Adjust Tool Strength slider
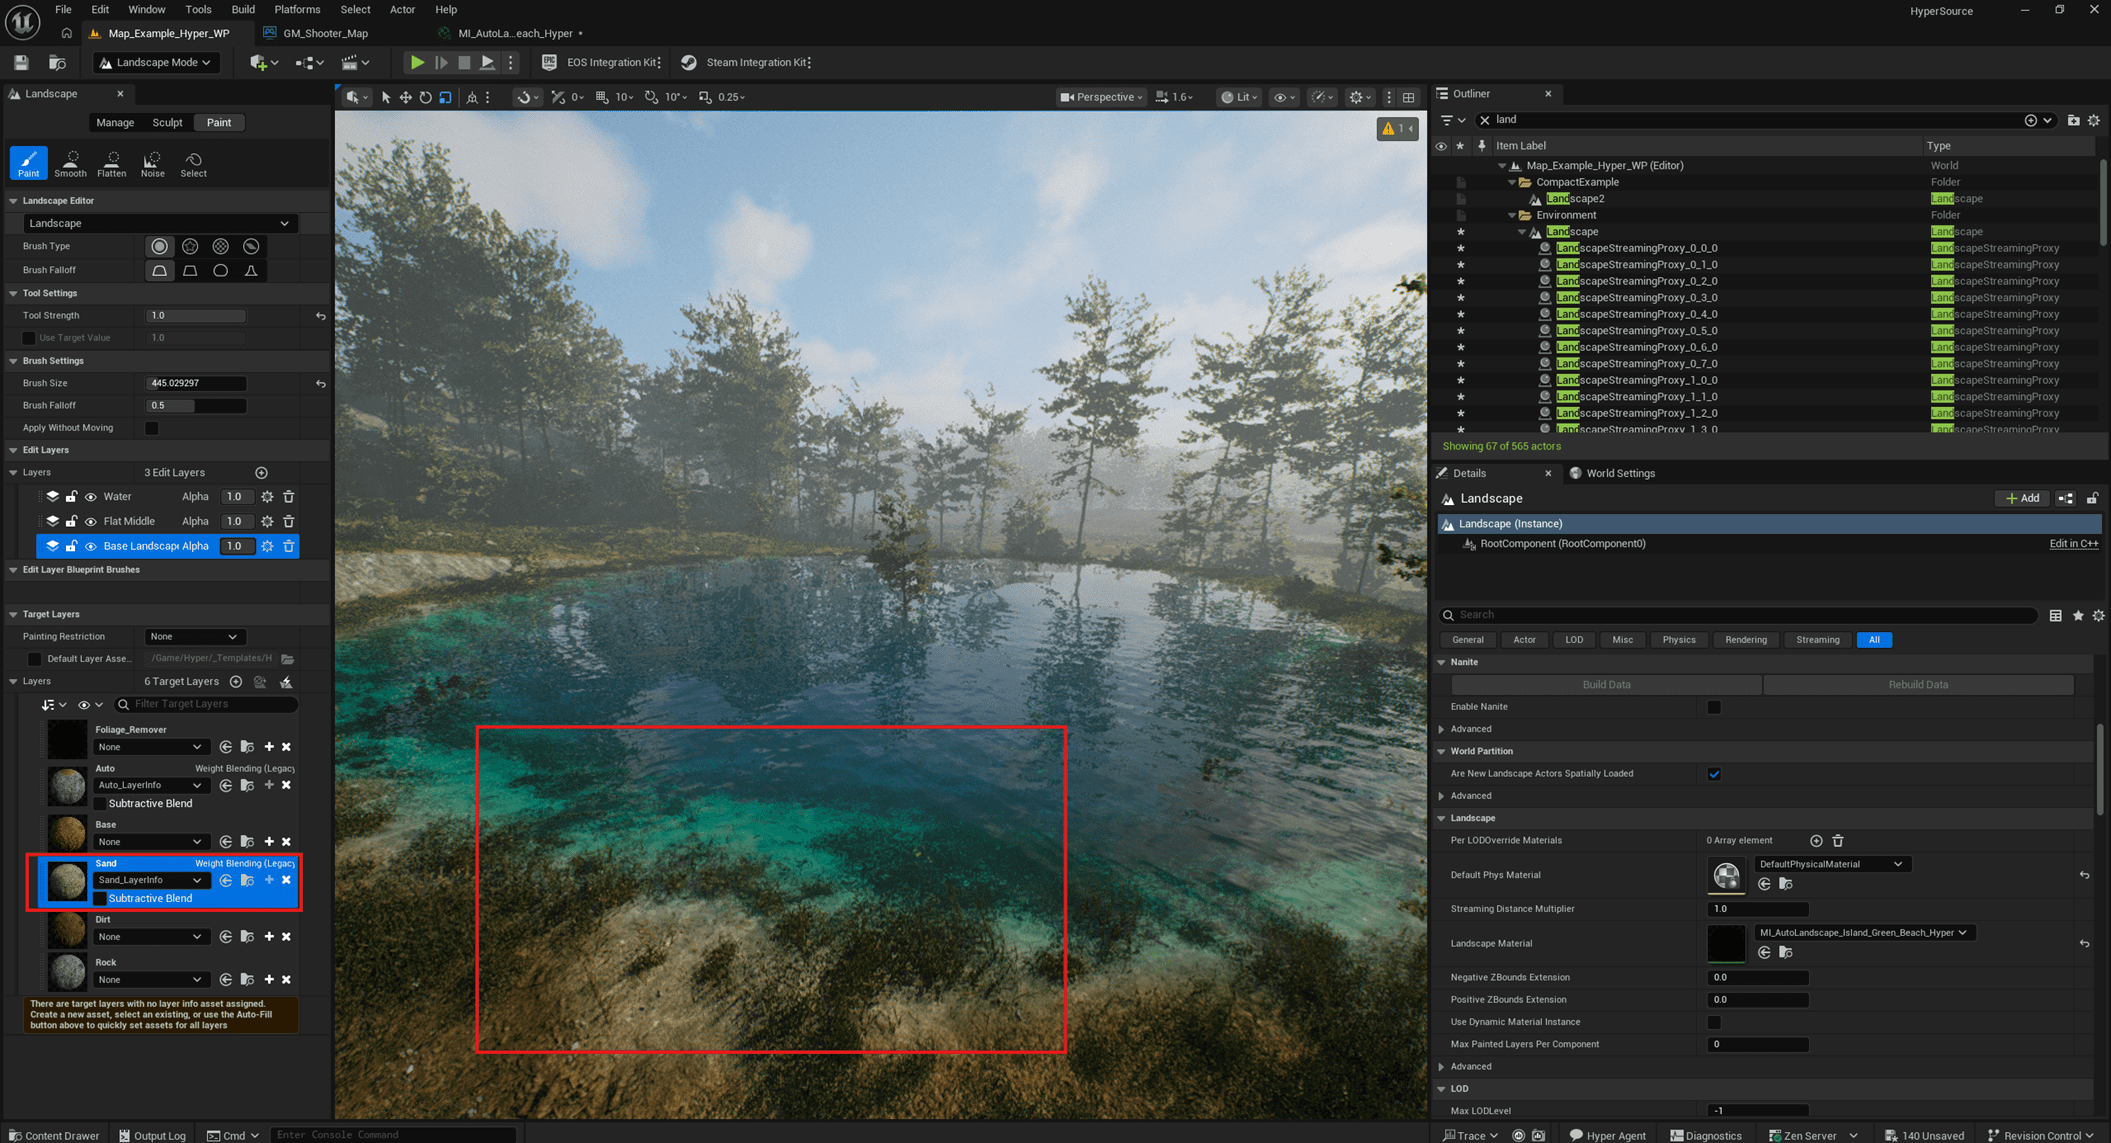2111x1143 pixels. (196, 315)
